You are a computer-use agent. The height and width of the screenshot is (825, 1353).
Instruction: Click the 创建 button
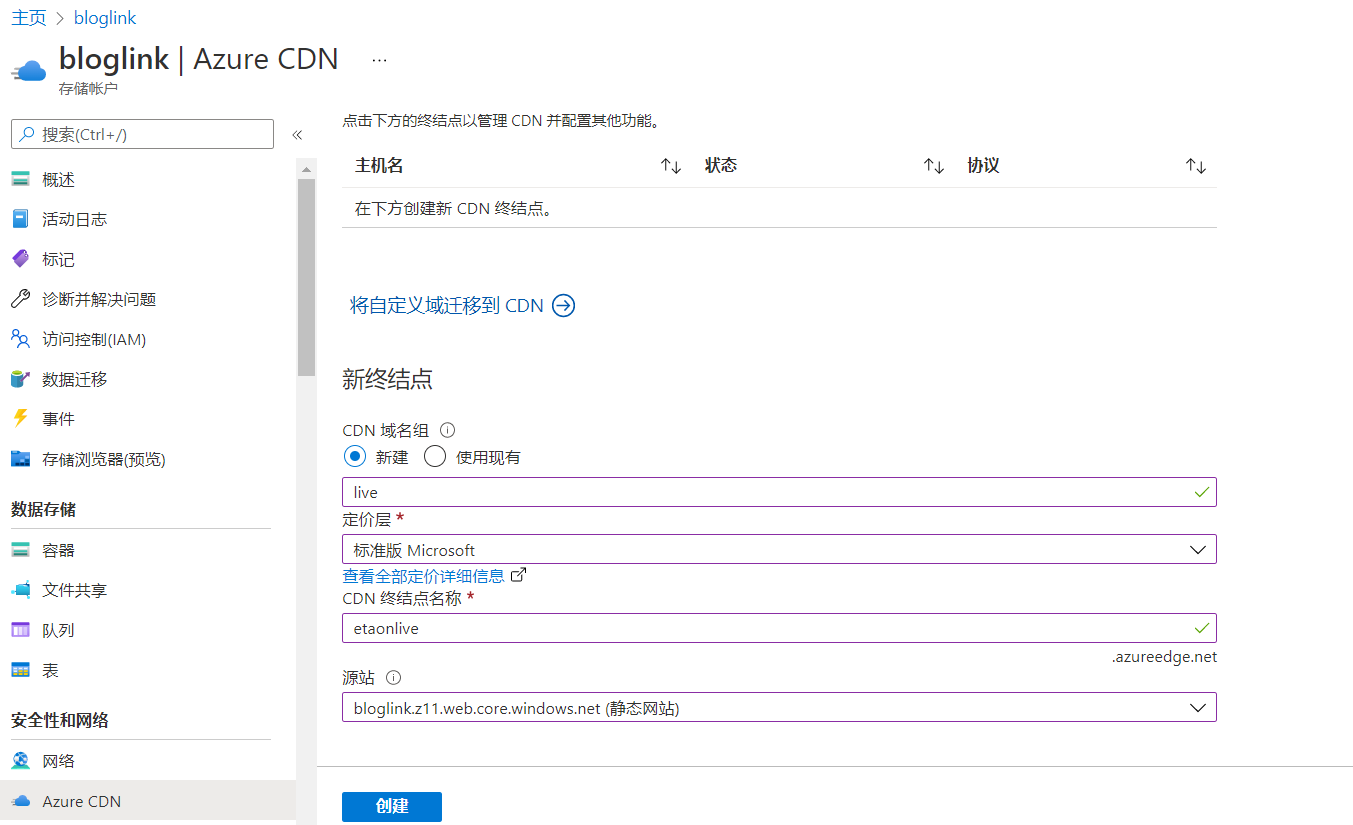pyautogui.click(x=392, y=807)
